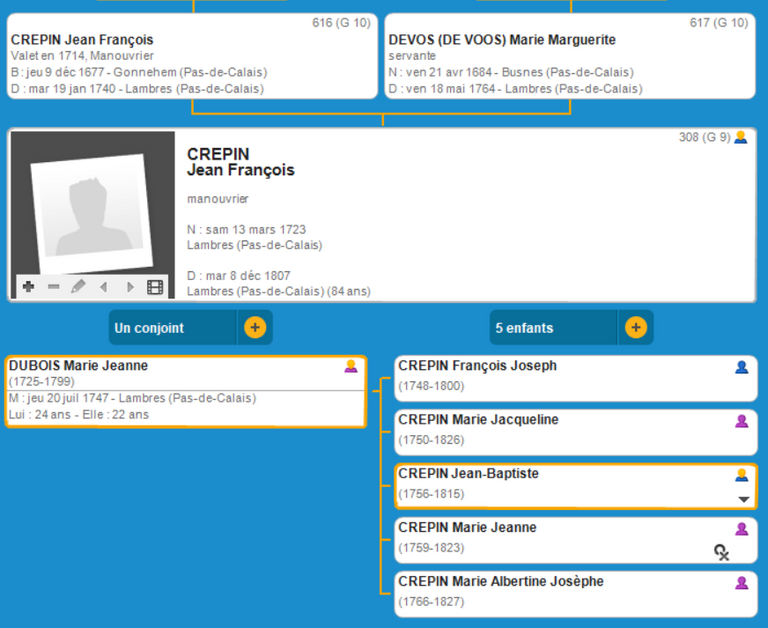This screenshot has height=628, width=768.
Task: Click person icon of main CREPIN Jean François
Action: [x=741, y=138]
